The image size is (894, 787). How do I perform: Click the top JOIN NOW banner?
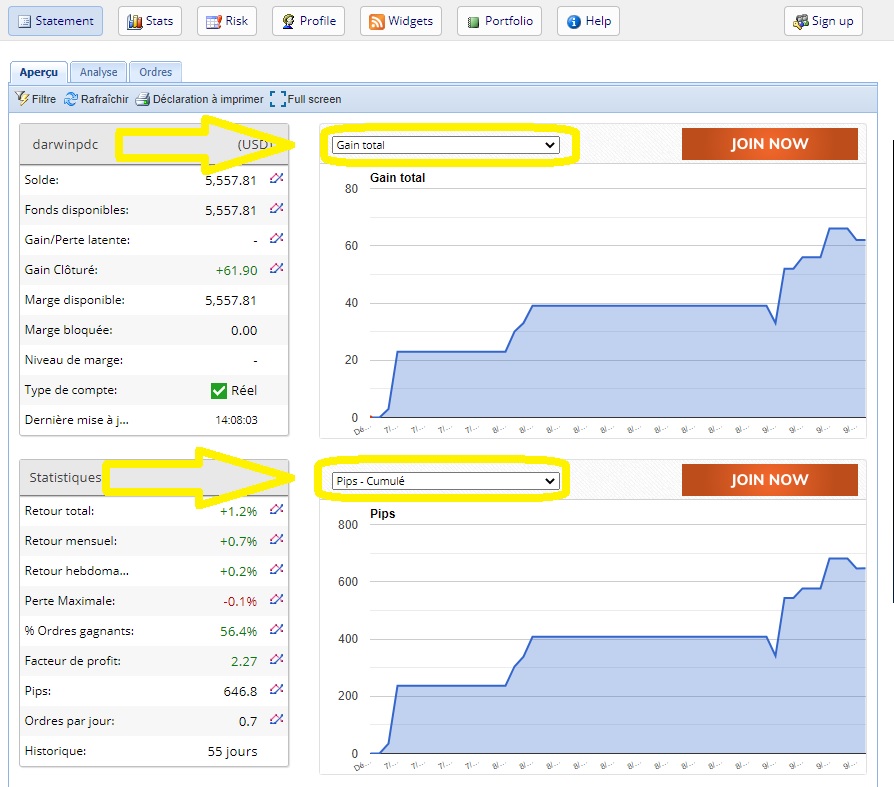pos(769,144)
